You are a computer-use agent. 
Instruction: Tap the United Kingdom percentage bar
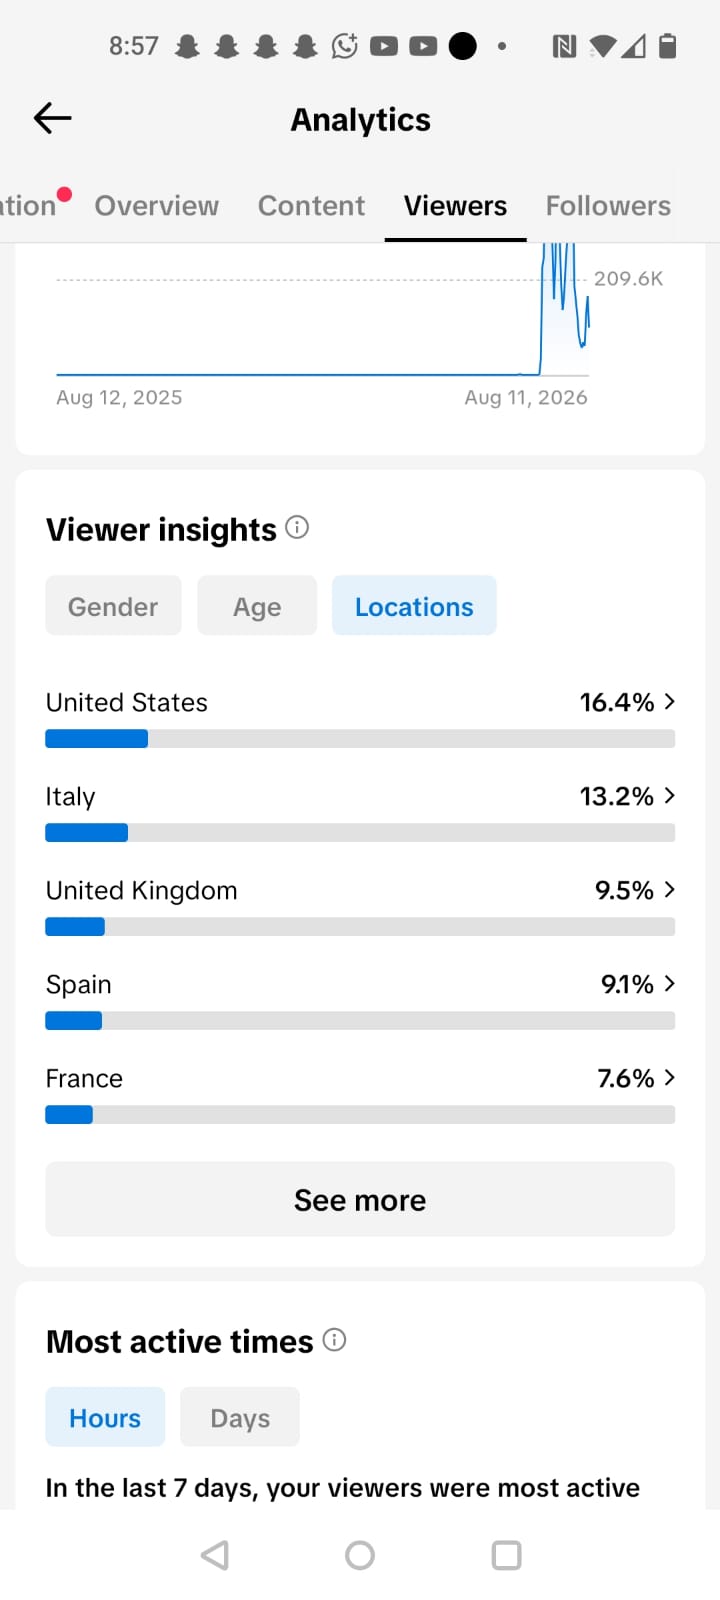tap(360, 927)
